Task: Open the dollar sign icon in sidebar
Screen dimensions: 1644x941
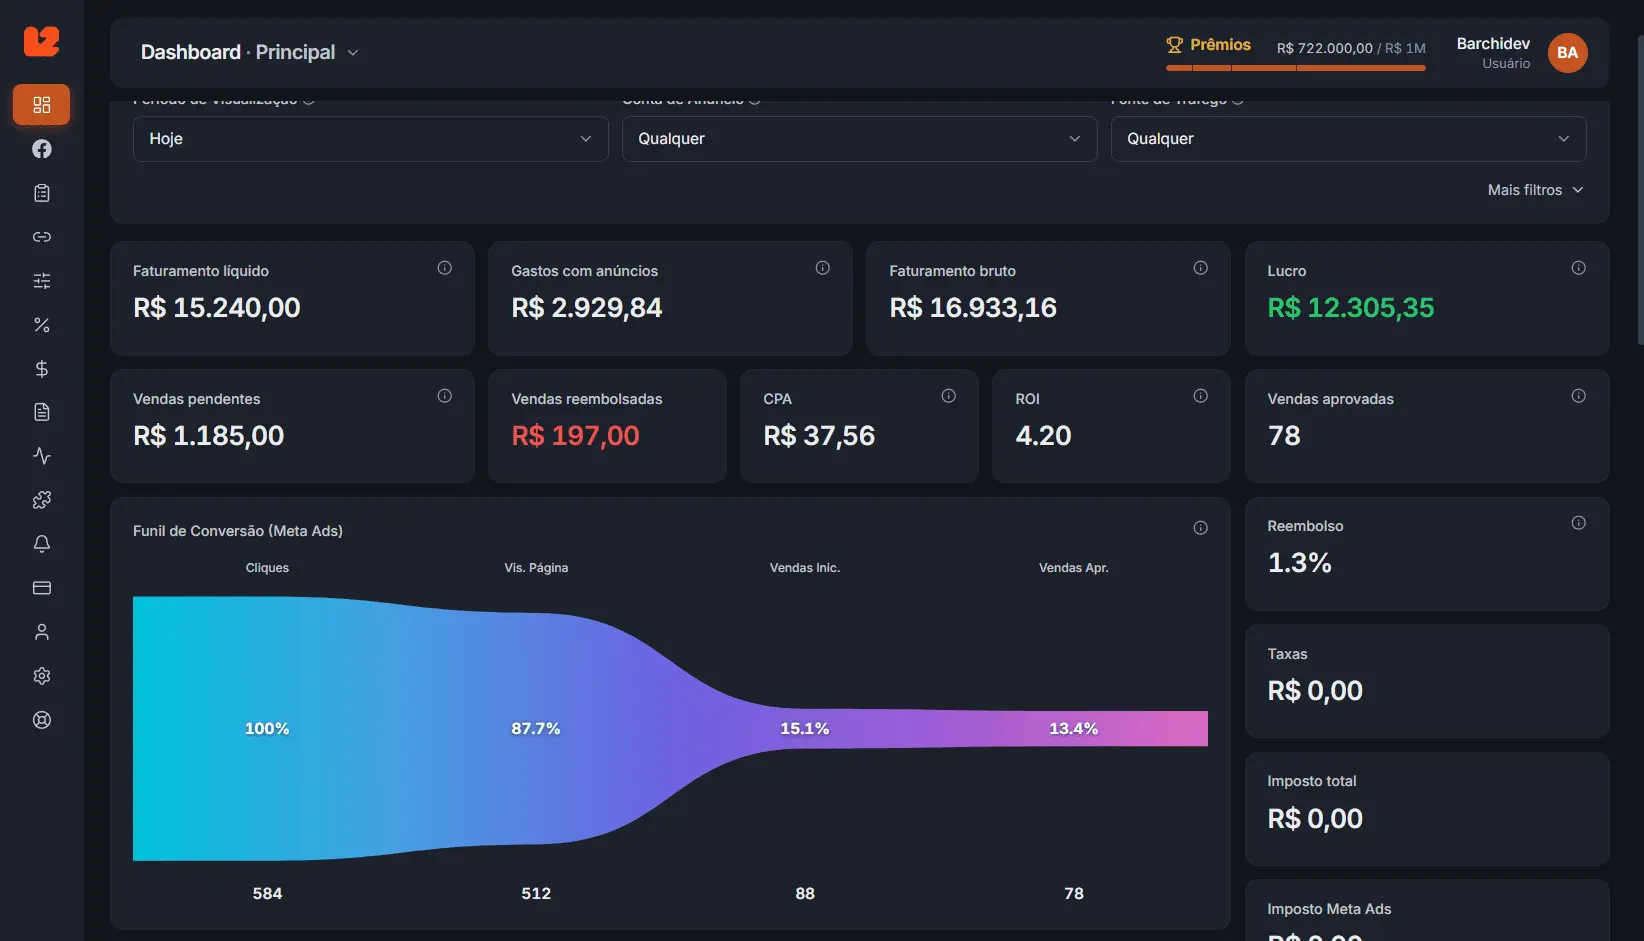Action: (41, 369)
